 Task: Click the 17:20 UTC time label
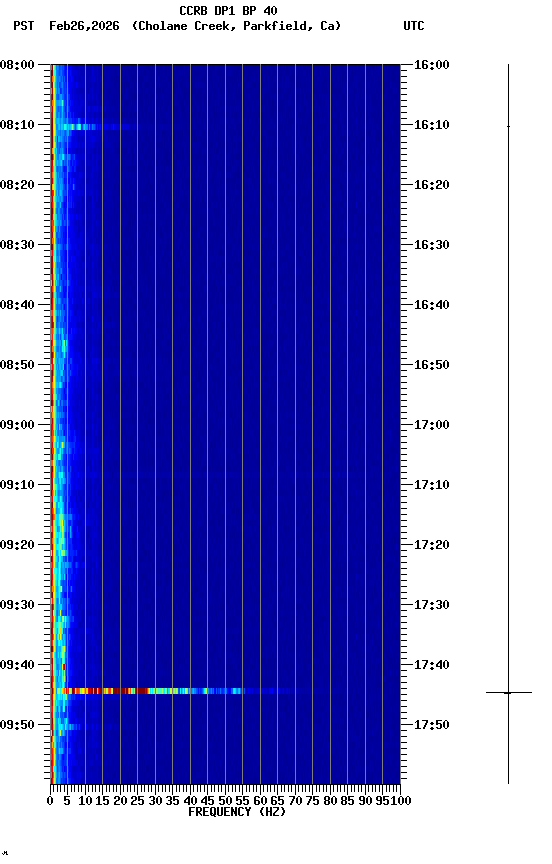coord(432,546)
